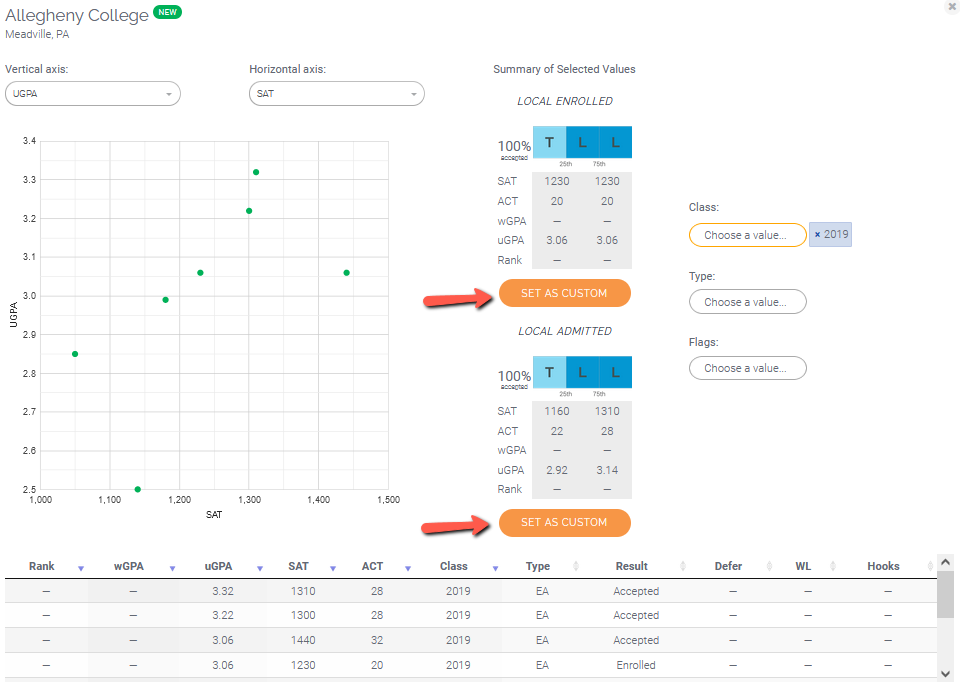Click the ACT column sort arrow
960x688 pixels.
coord(408,568)
